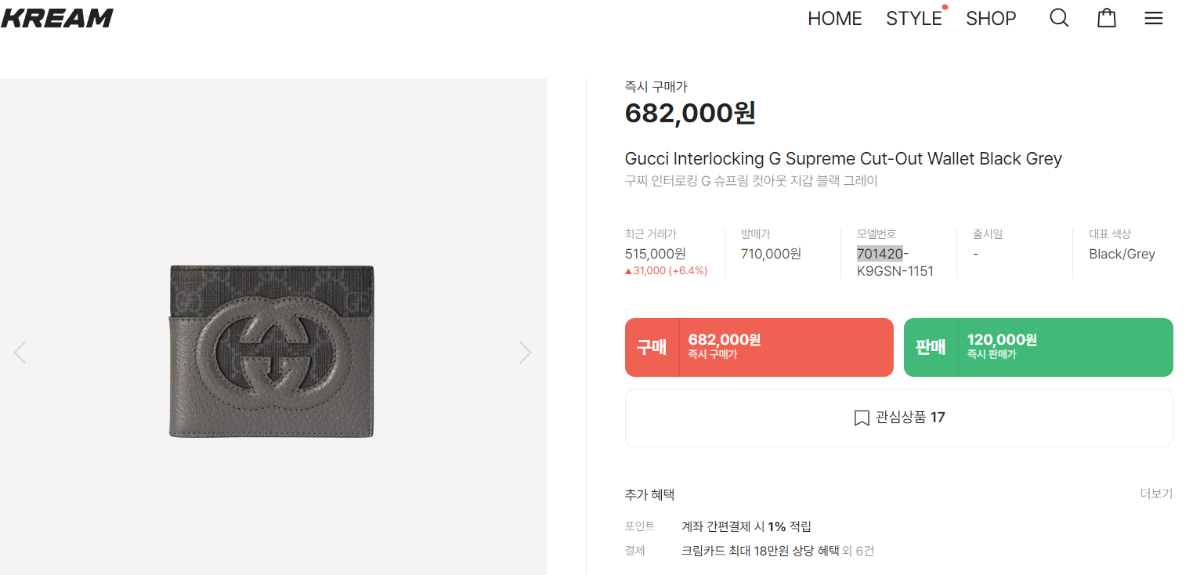Screen dimensions: 1200x575
Task: Click the Gucci wallet product image
Action: click(x=272, y=351)
